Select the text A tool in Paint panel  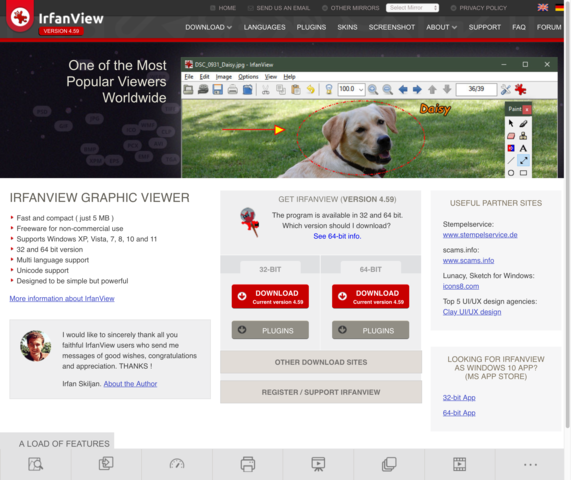pos(523,148)
